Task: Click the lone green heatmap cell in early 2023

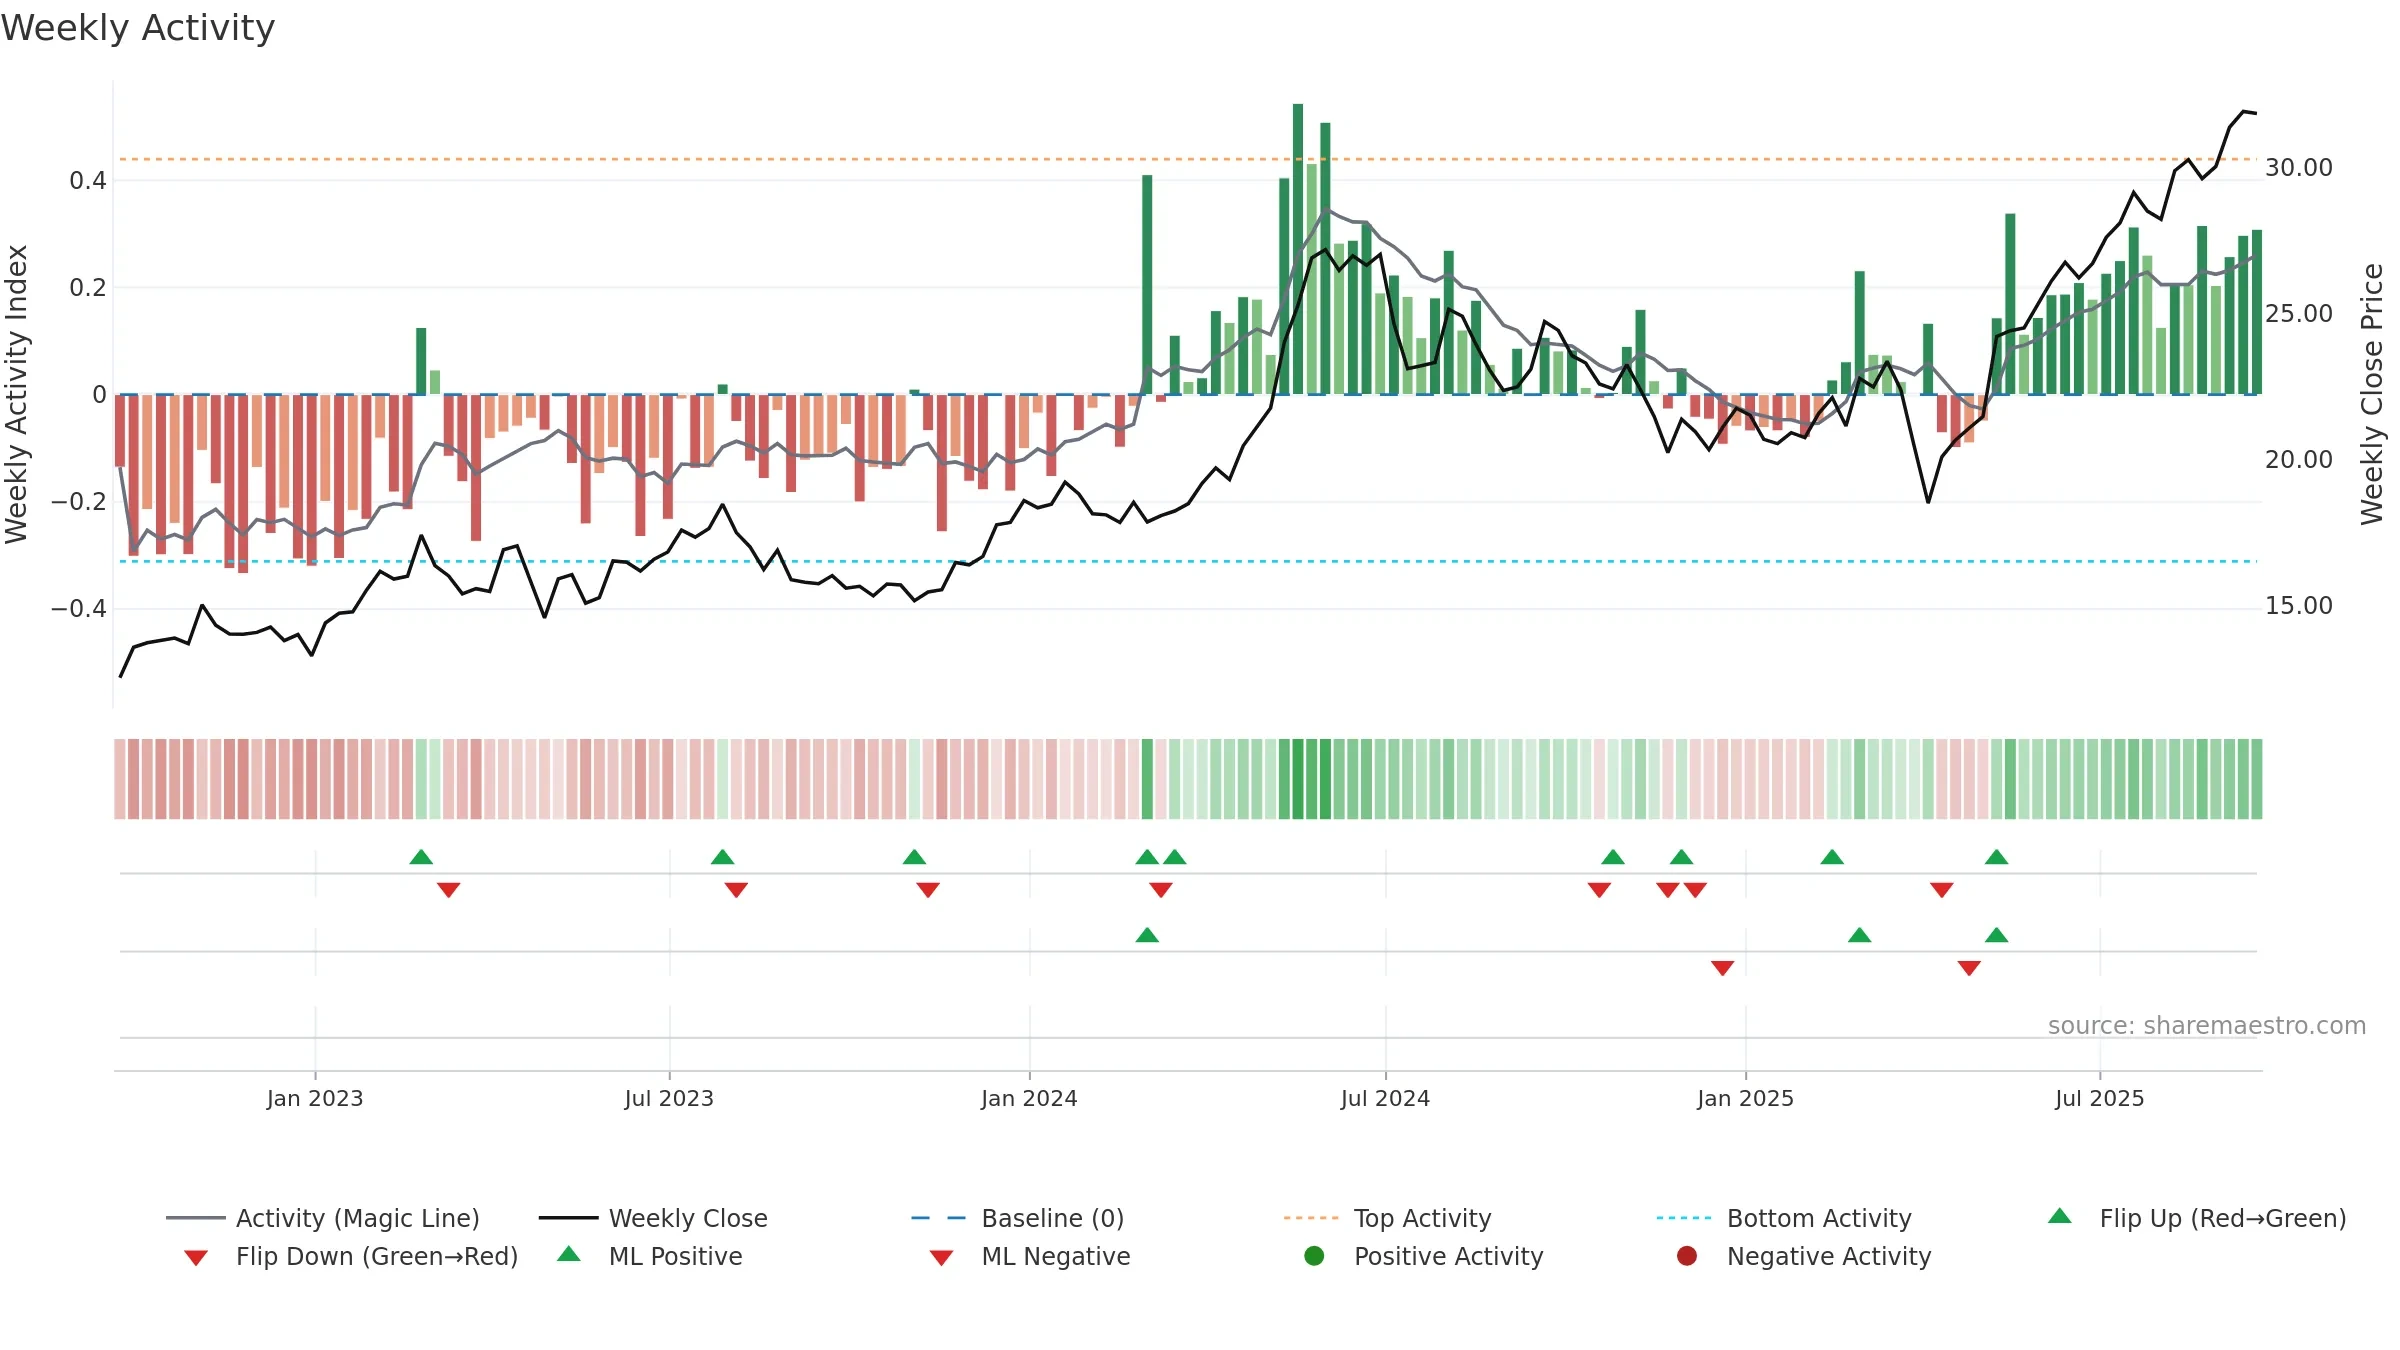Action: (421, 779)
